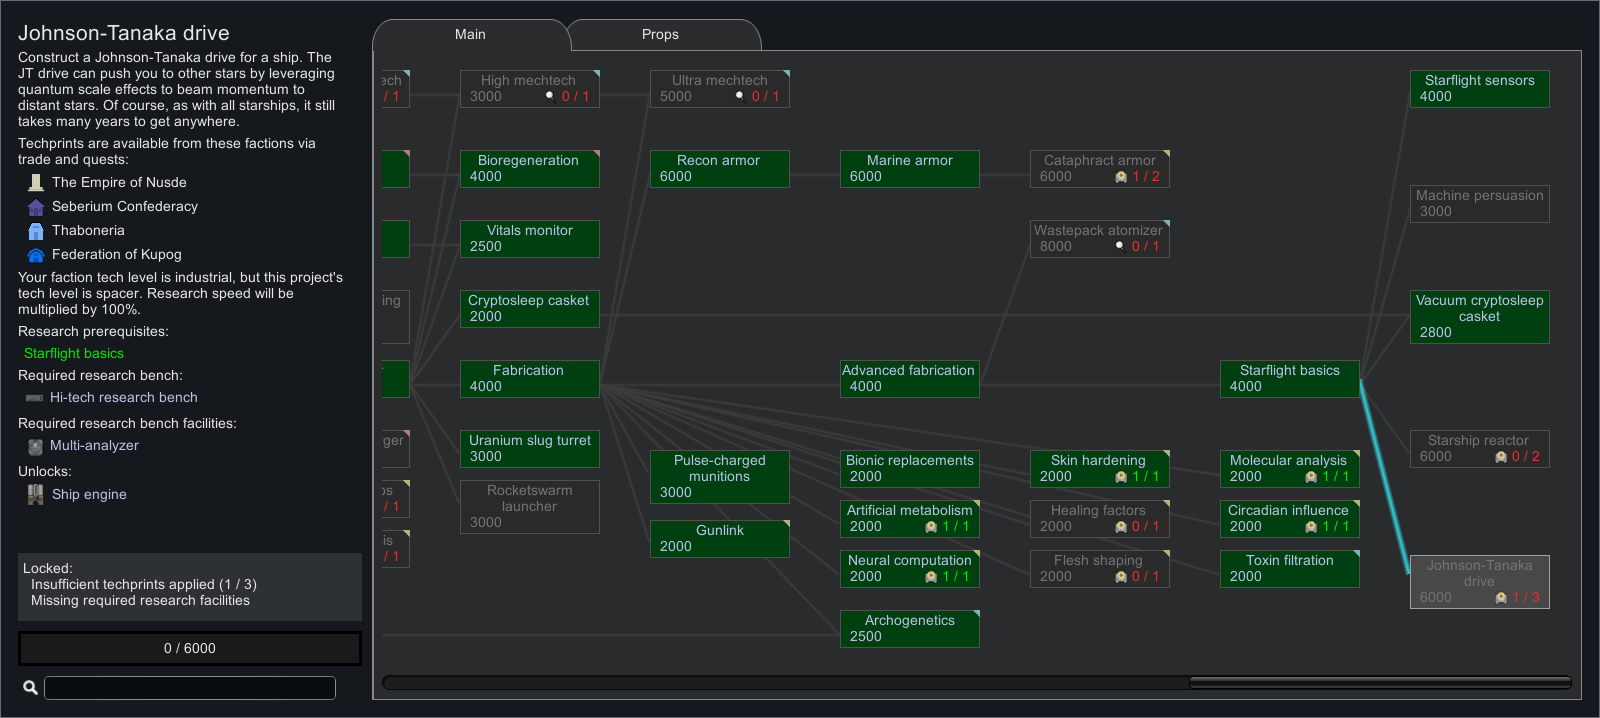Click the Federation of Kupog faction icon
Image resolution: width=1600 pixels, height=718 pixels.
click(36, 255)
